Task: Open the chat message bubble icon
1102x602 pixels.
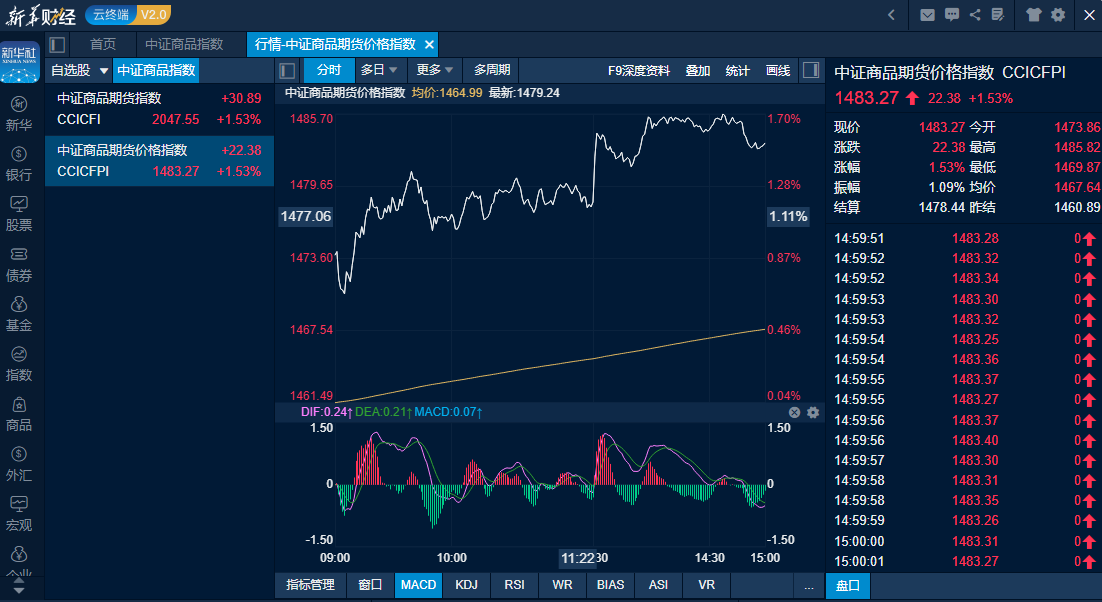Action: [x=951, y=15]
